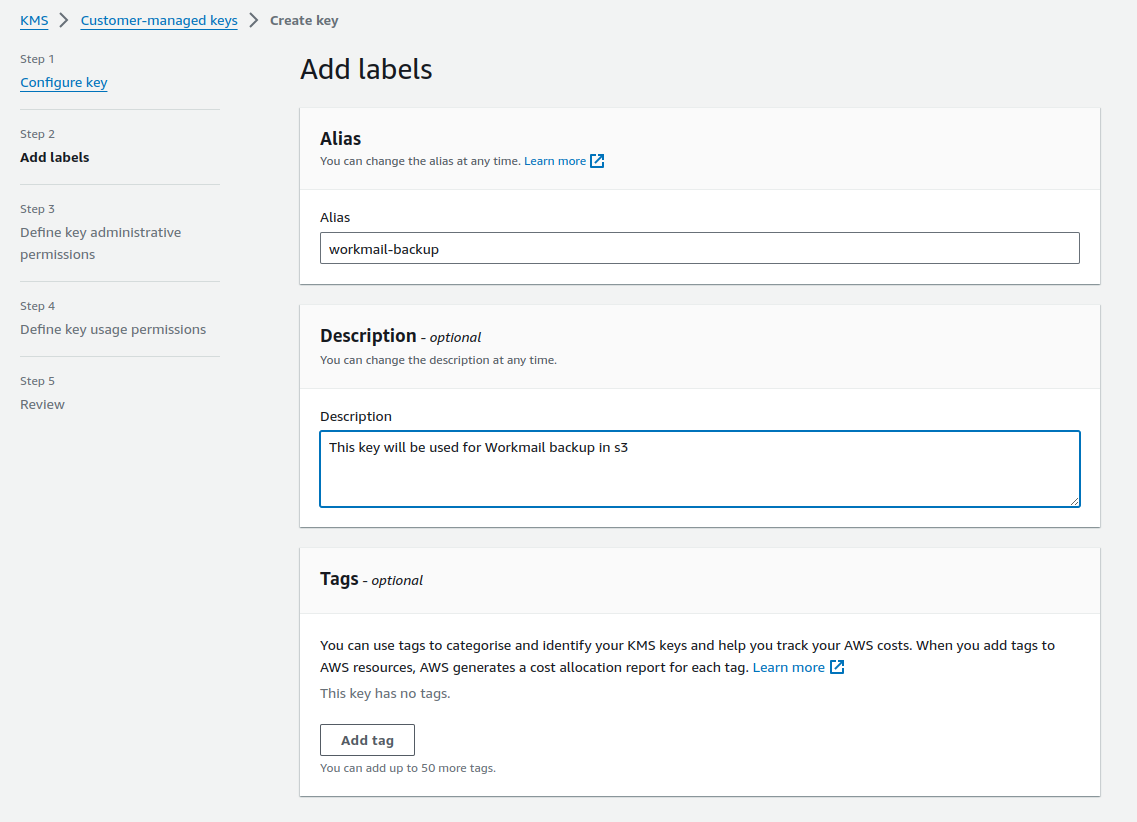Image resolution: width=1137 pixels, height=822 pixels.
Task: Select 'You can change the description at any time.' text
Action: [x=438, y=360]
